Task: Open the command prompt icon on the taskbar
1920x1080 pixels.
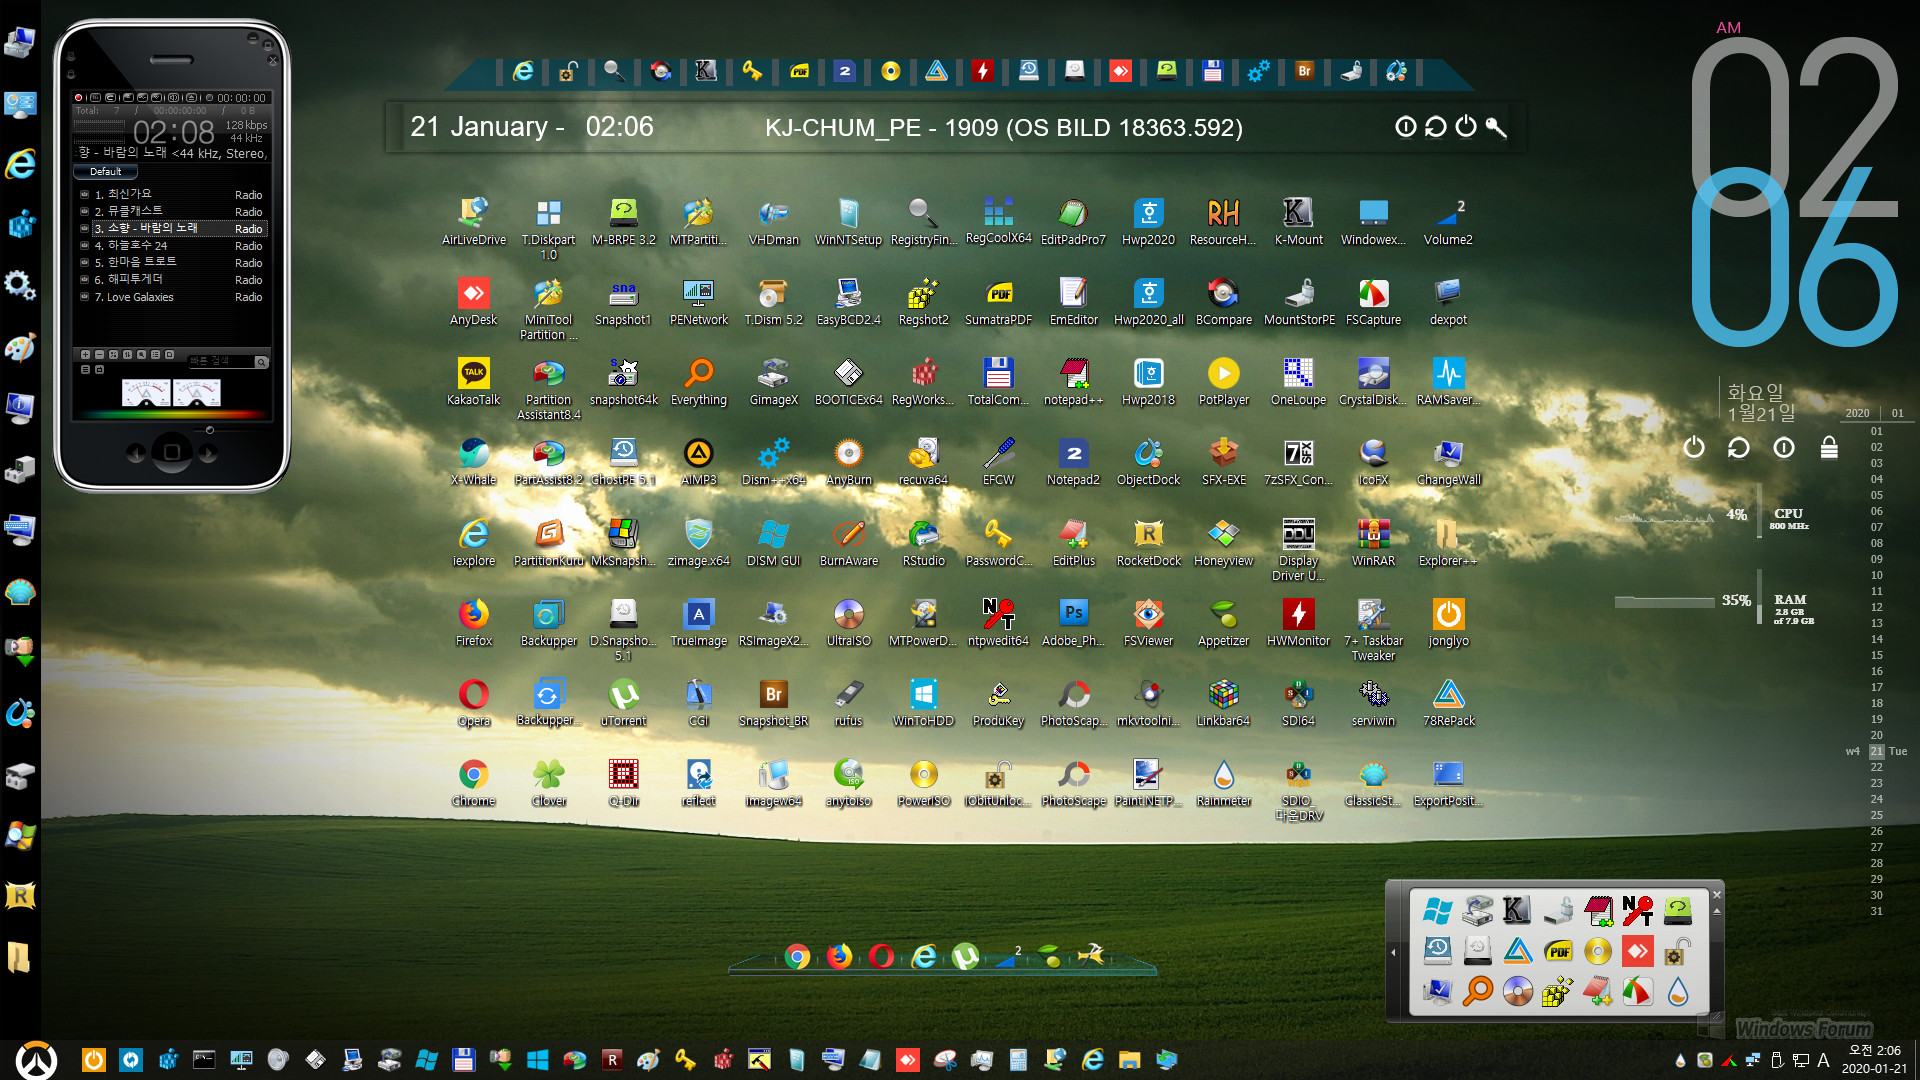Action: tap(204, 1059)
